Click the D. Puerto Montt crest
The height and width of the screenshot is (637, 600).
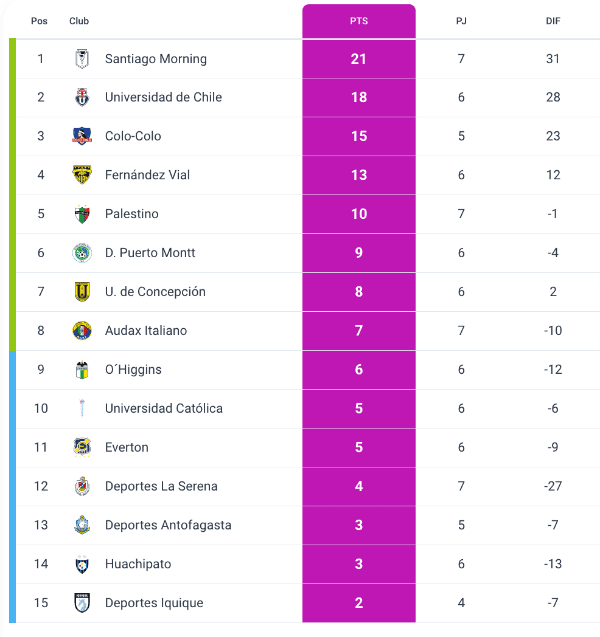[82, 253]
